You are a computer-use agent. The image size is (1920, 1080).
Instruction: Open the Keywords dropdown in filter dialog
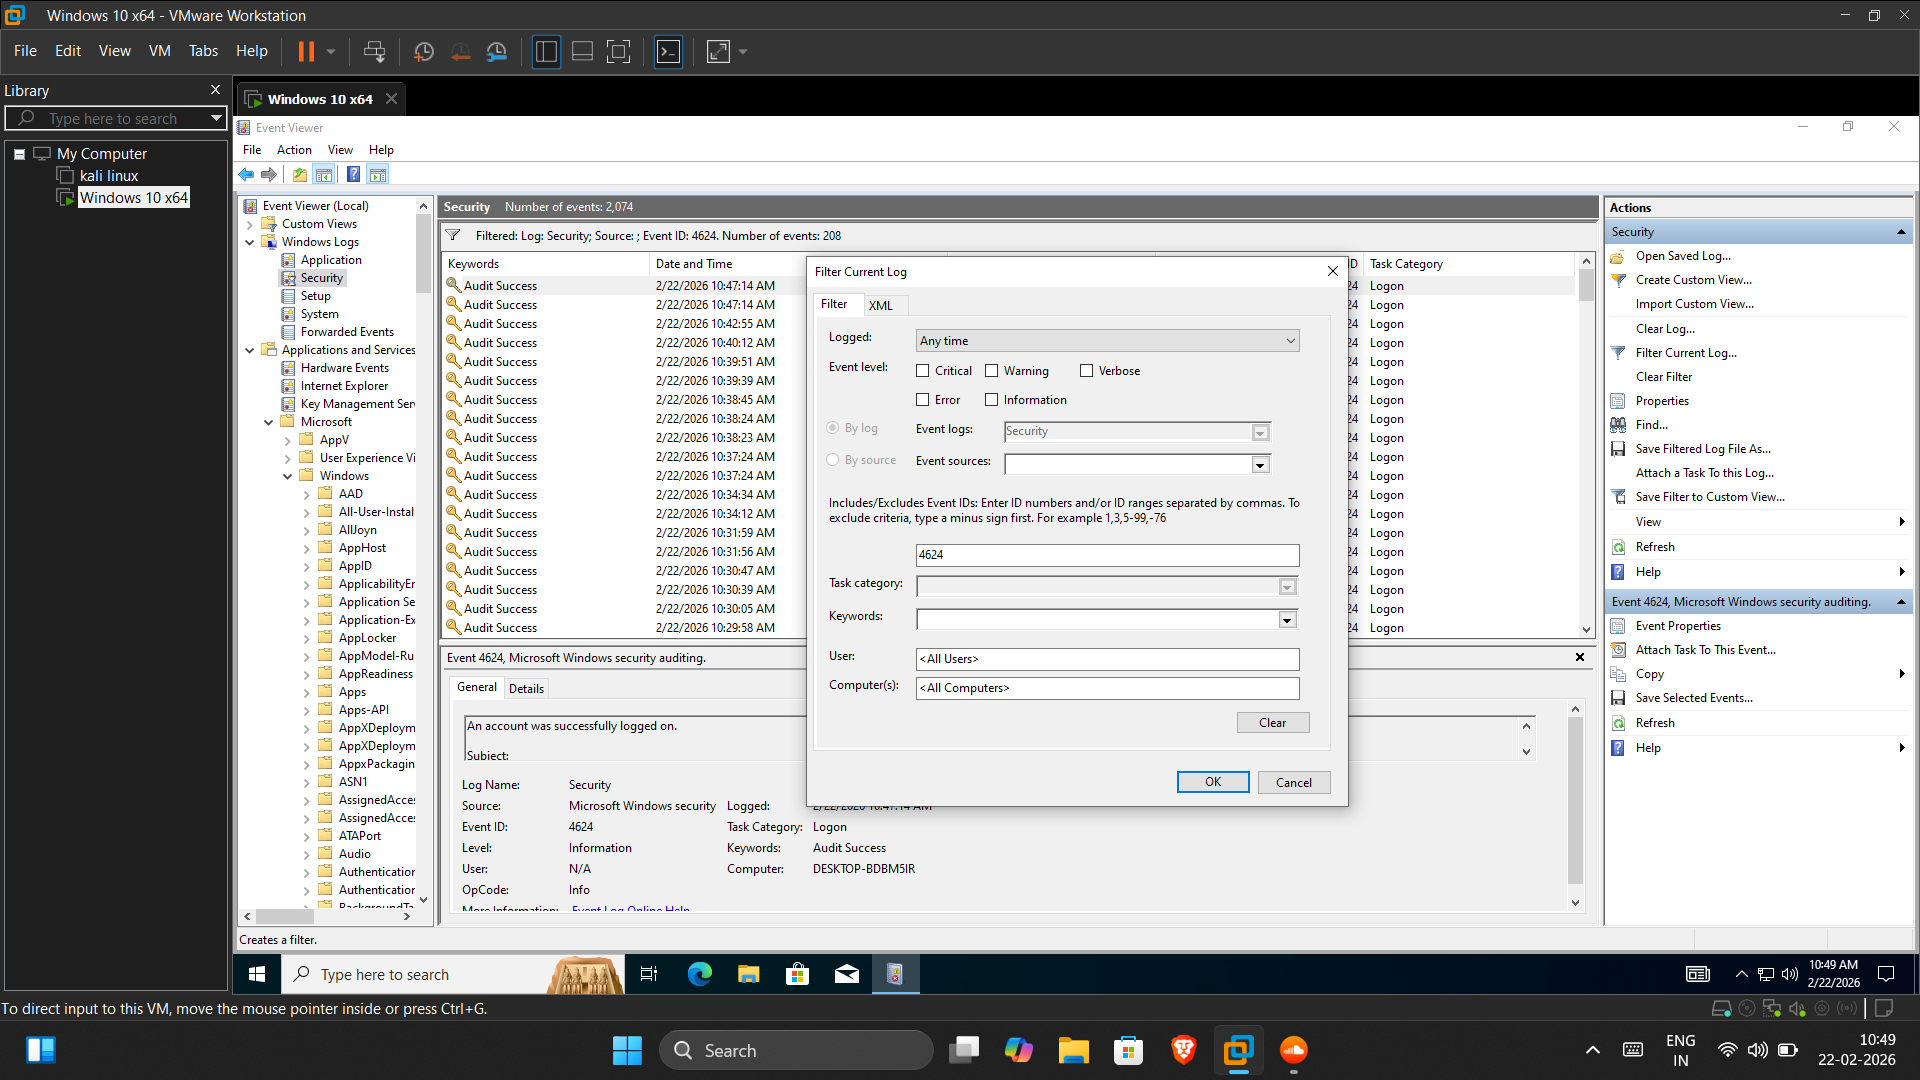click(x=1287, y=620)
